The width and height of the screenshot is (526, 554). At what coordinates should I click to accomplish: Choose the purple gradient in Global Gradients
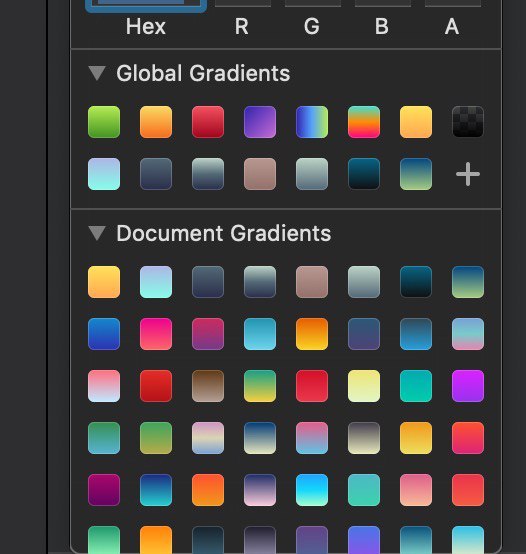tap(260, 122)
